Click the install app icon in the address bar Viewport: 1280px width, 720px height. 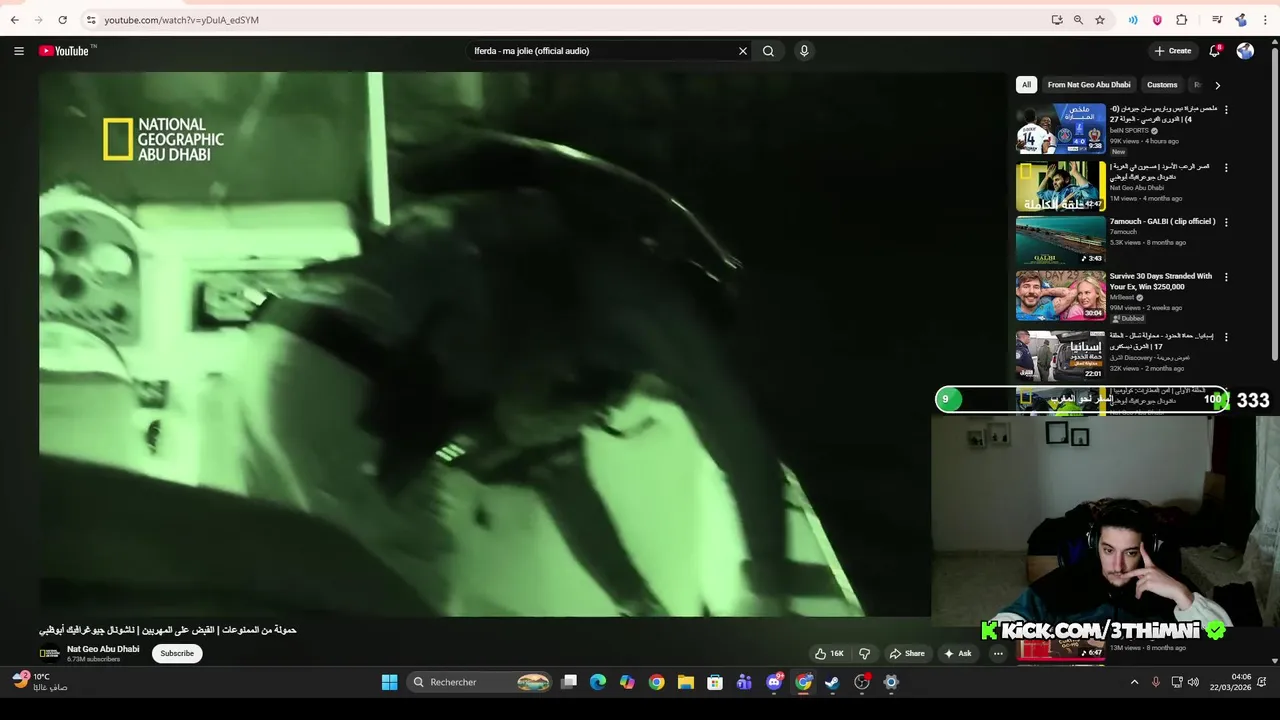tap(1057, 20)
